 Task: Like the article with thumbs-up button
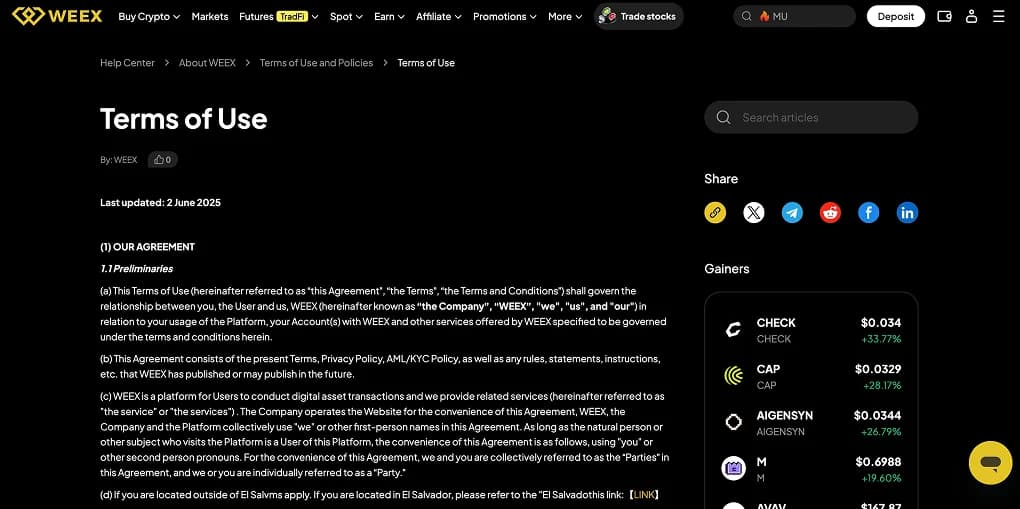point(163,159)
